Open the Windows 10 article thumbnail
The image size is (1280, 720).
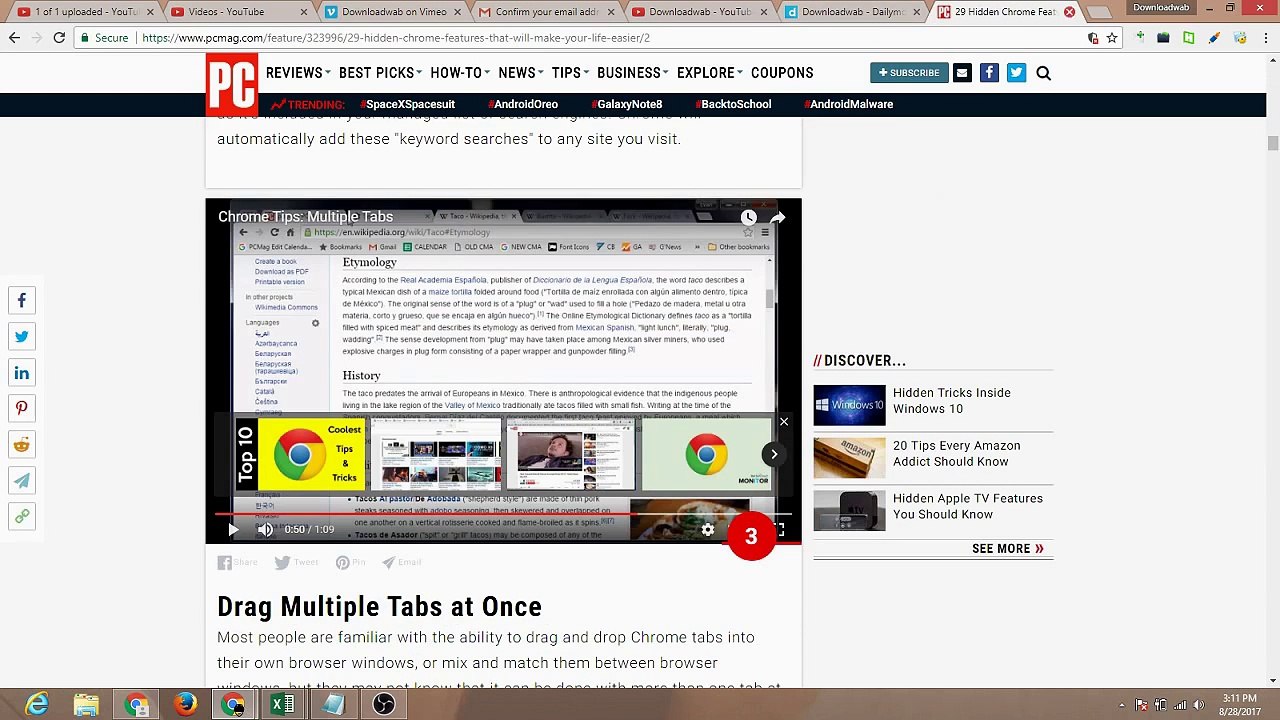(849, 405)
